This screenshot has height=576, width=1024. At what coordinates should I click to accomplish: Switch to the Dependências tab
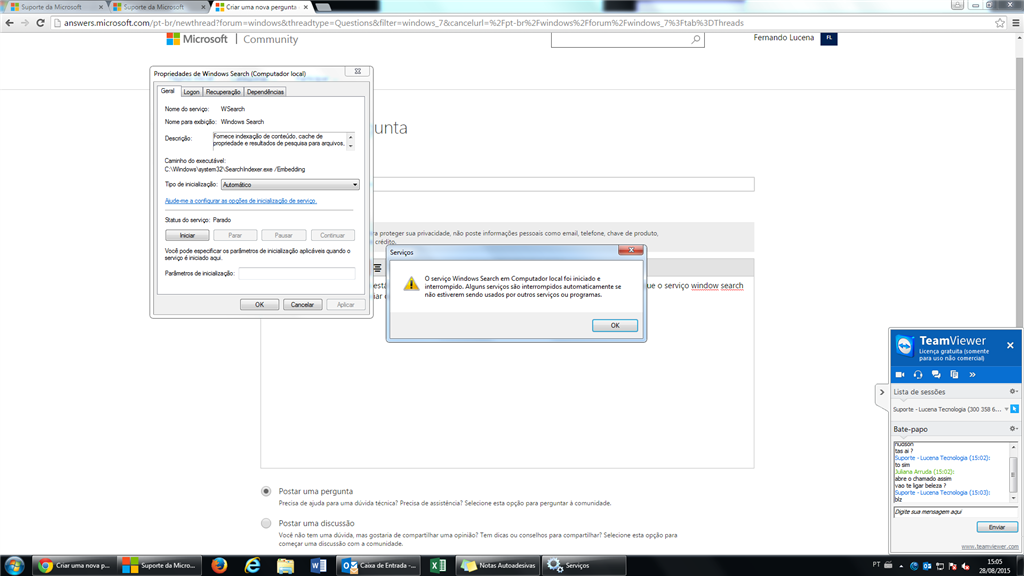coord(265,92)
